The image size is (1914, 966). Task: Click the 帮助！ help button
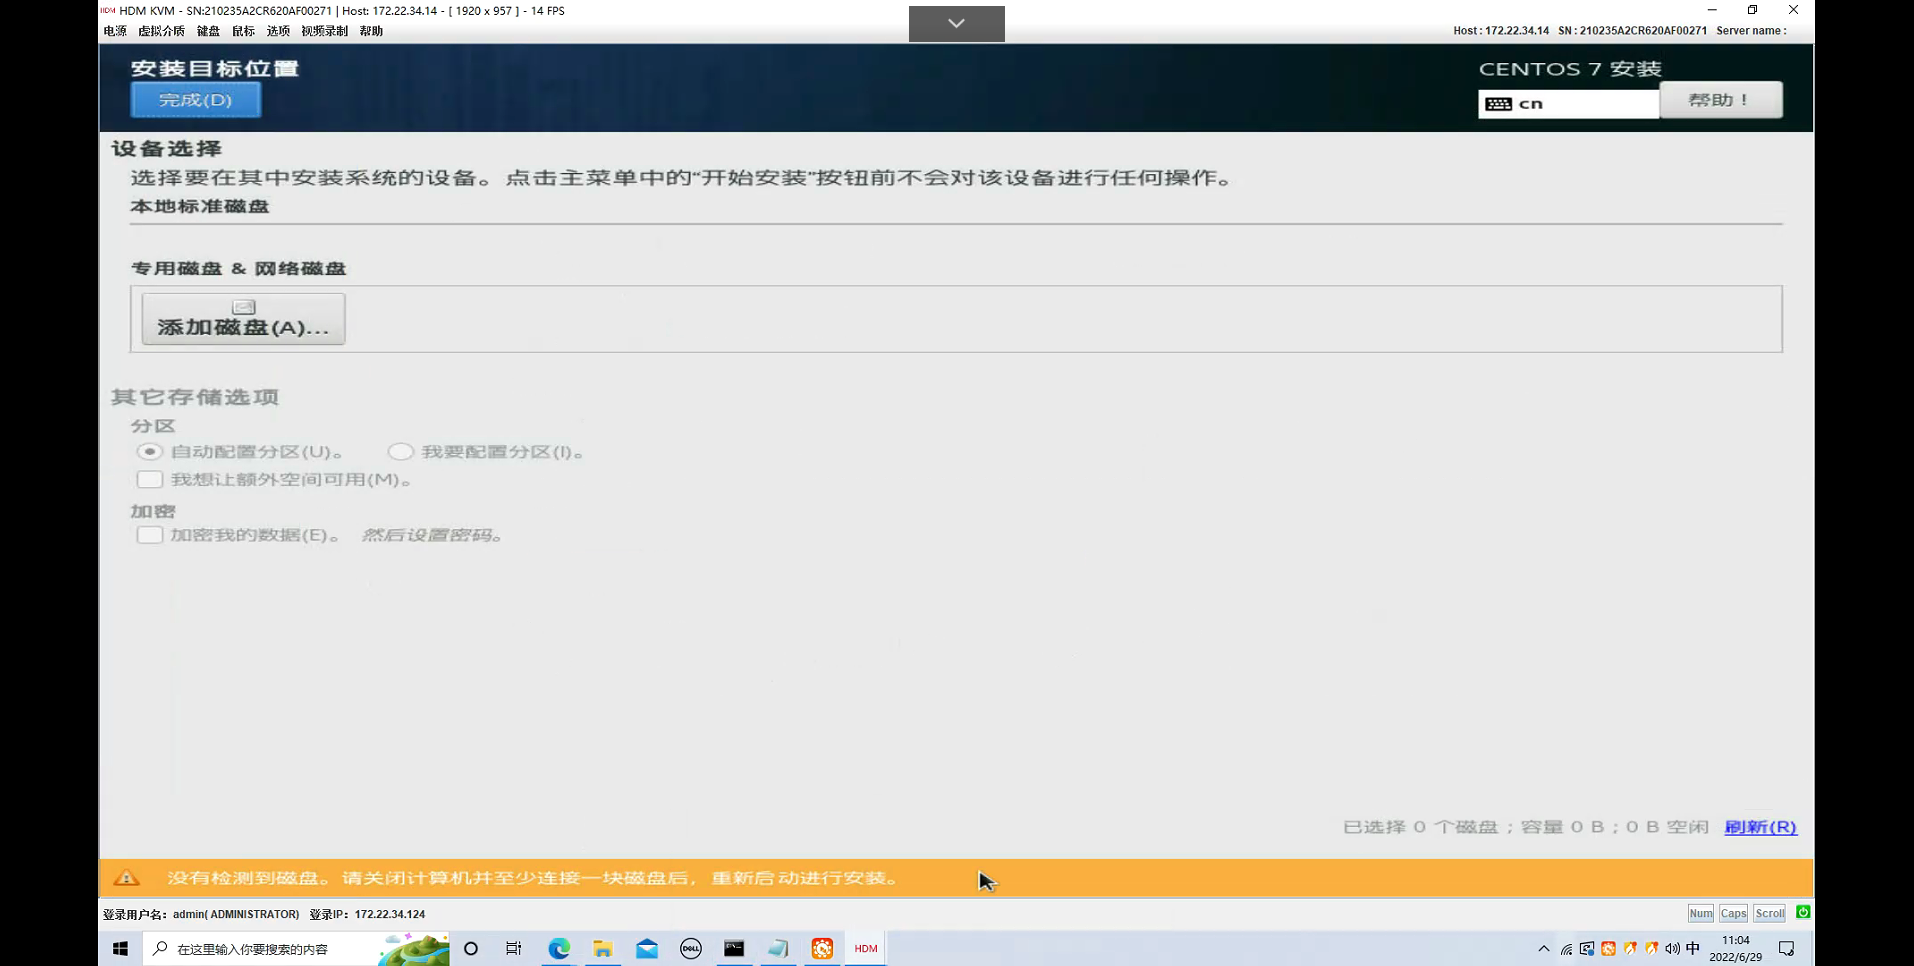(1720, 100)
